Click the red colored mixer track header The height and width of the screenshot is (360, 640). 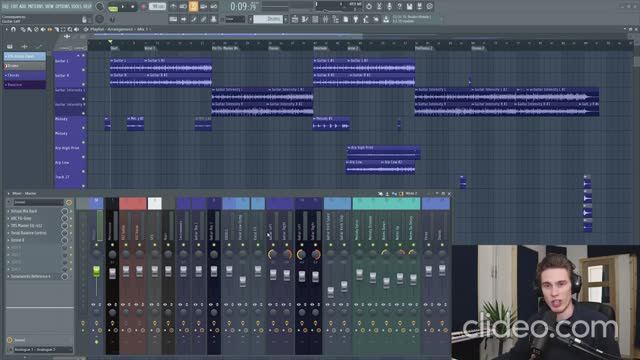click(x=133, y=203)
